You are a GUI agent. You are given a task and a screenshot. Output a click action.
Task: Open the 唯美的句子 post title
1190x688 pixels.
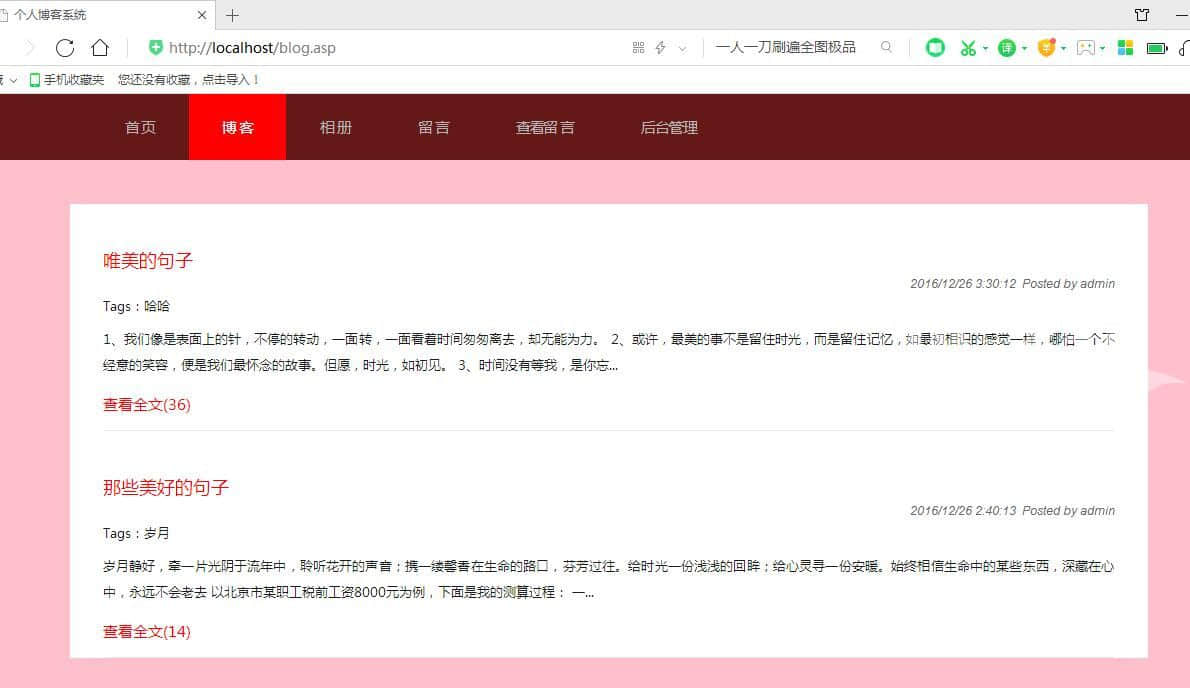pyautogui.click(x=148, y=261)
